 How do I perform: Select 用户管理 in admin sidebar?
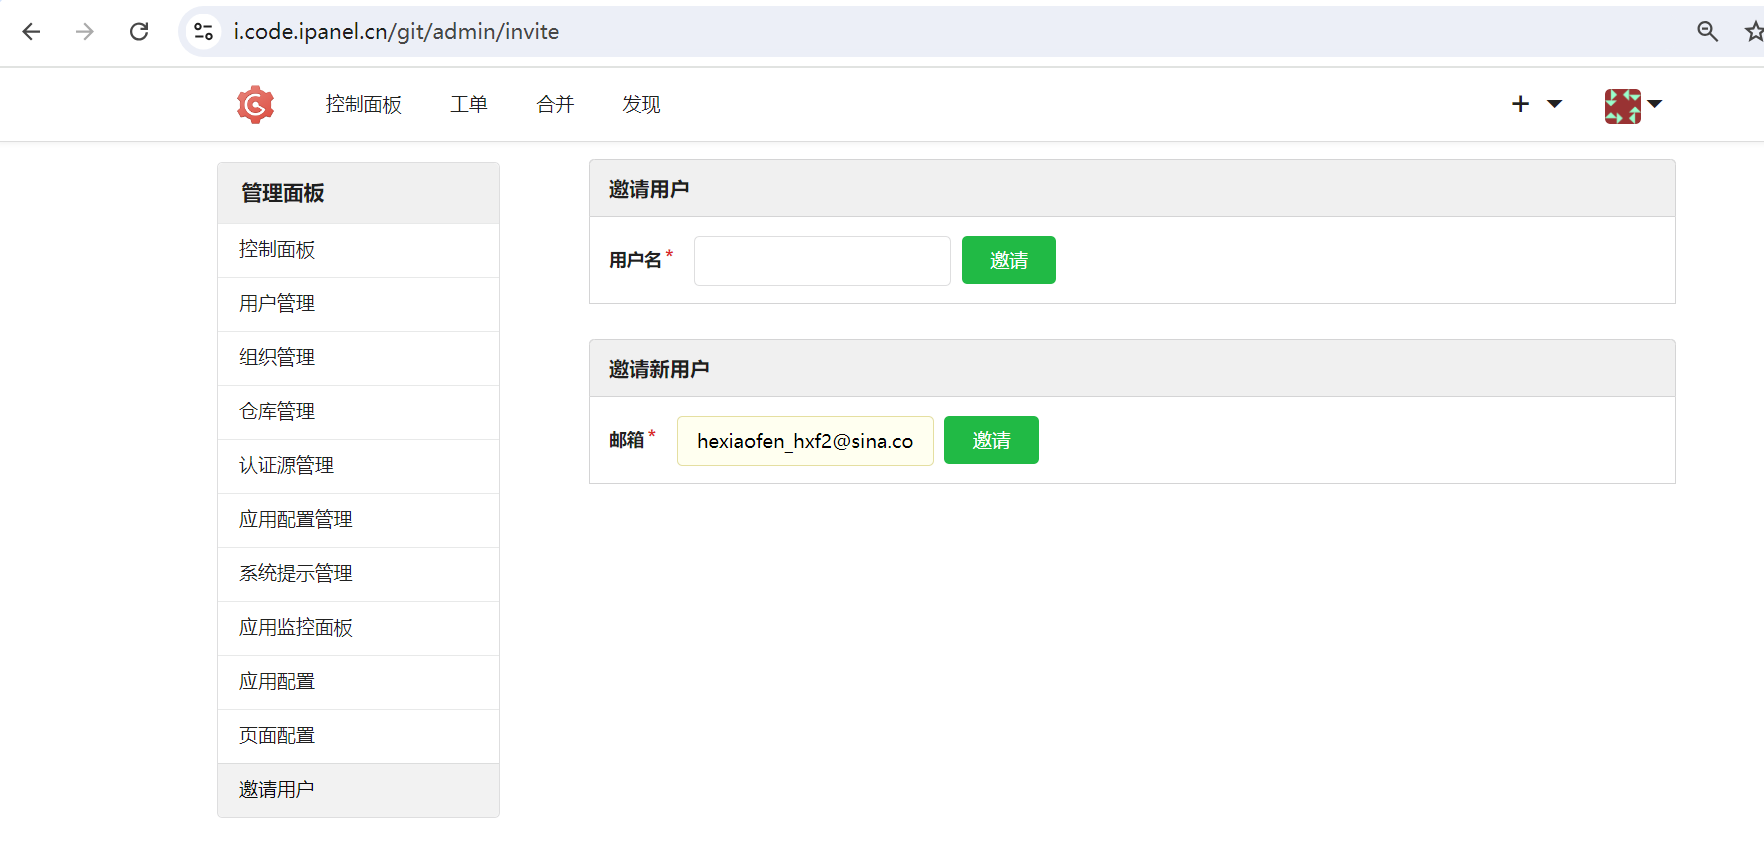coord(277,304)
